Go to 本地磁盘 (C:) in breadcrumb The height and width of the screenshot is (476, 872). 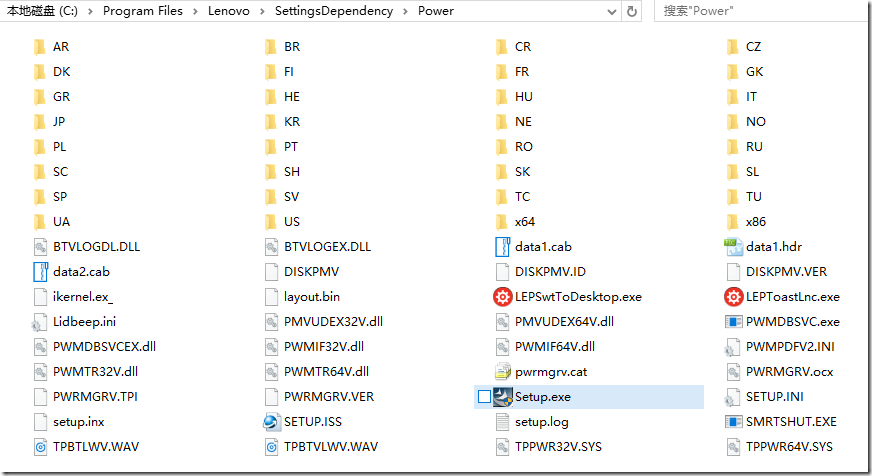click(42, 11)
